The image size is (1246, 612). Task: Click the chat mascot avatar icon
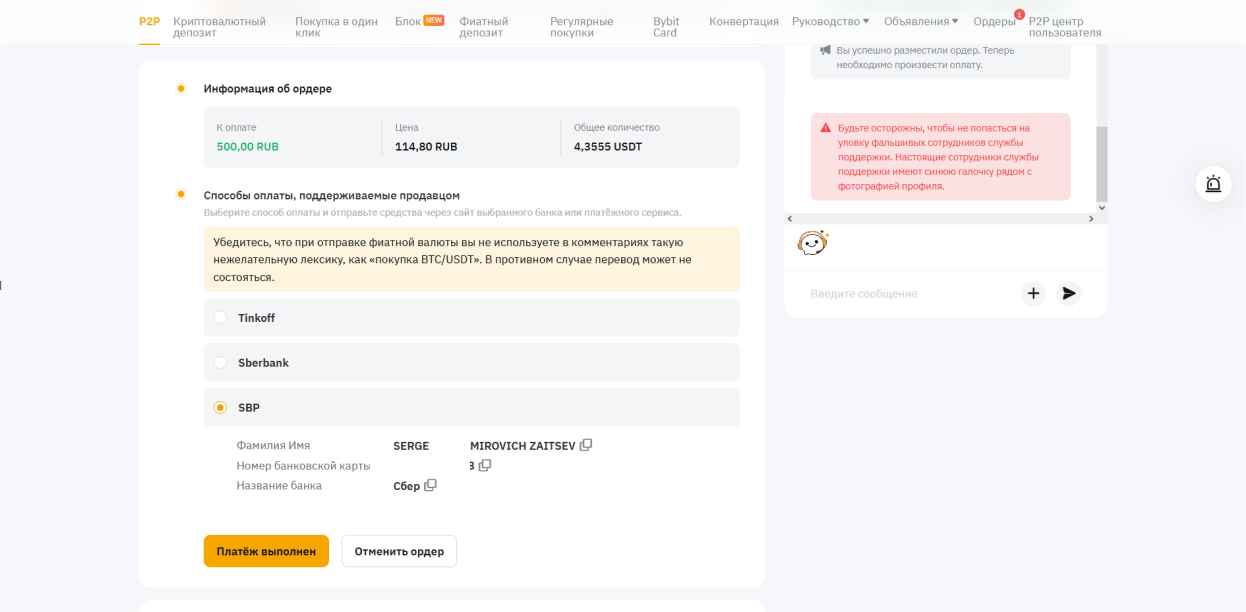[812, 243]
